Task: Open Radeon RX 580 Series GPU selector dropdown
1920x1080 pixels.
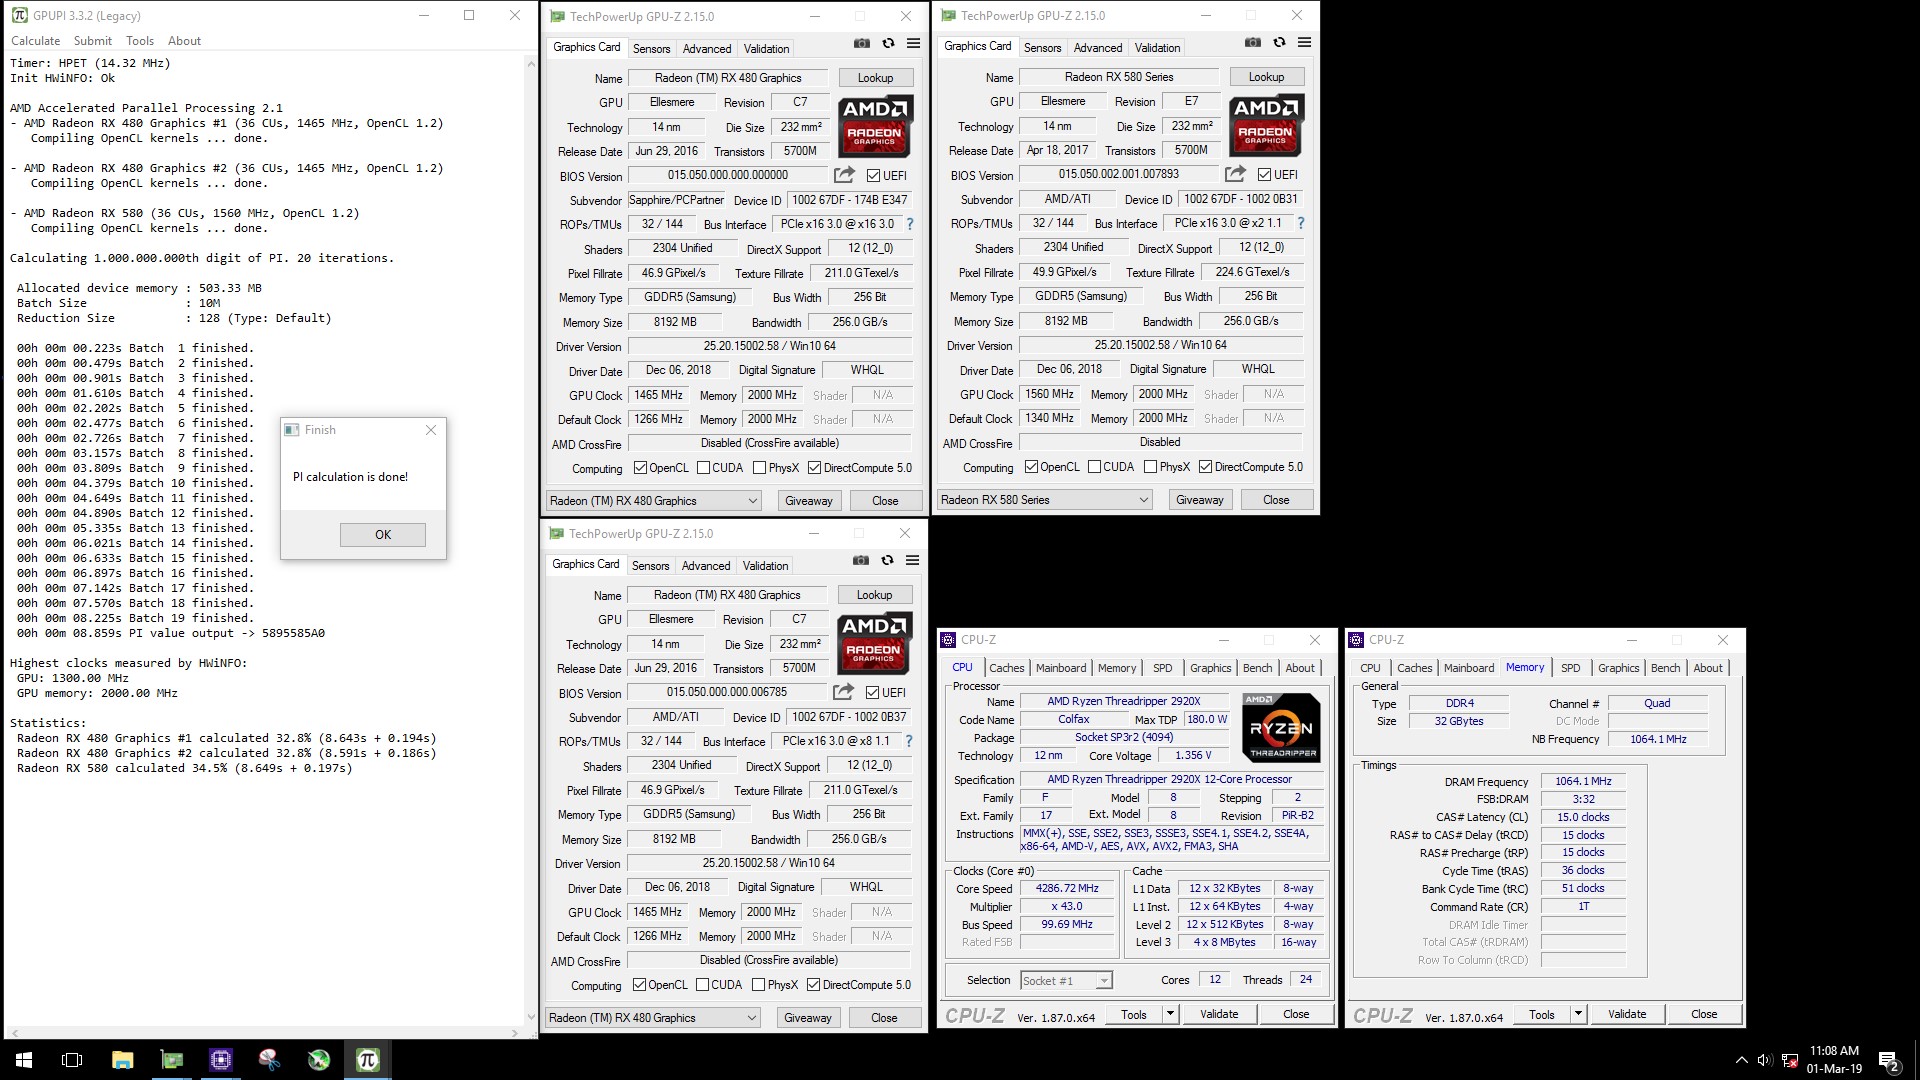Action: pyautogui.click(x=1045, y=500)
